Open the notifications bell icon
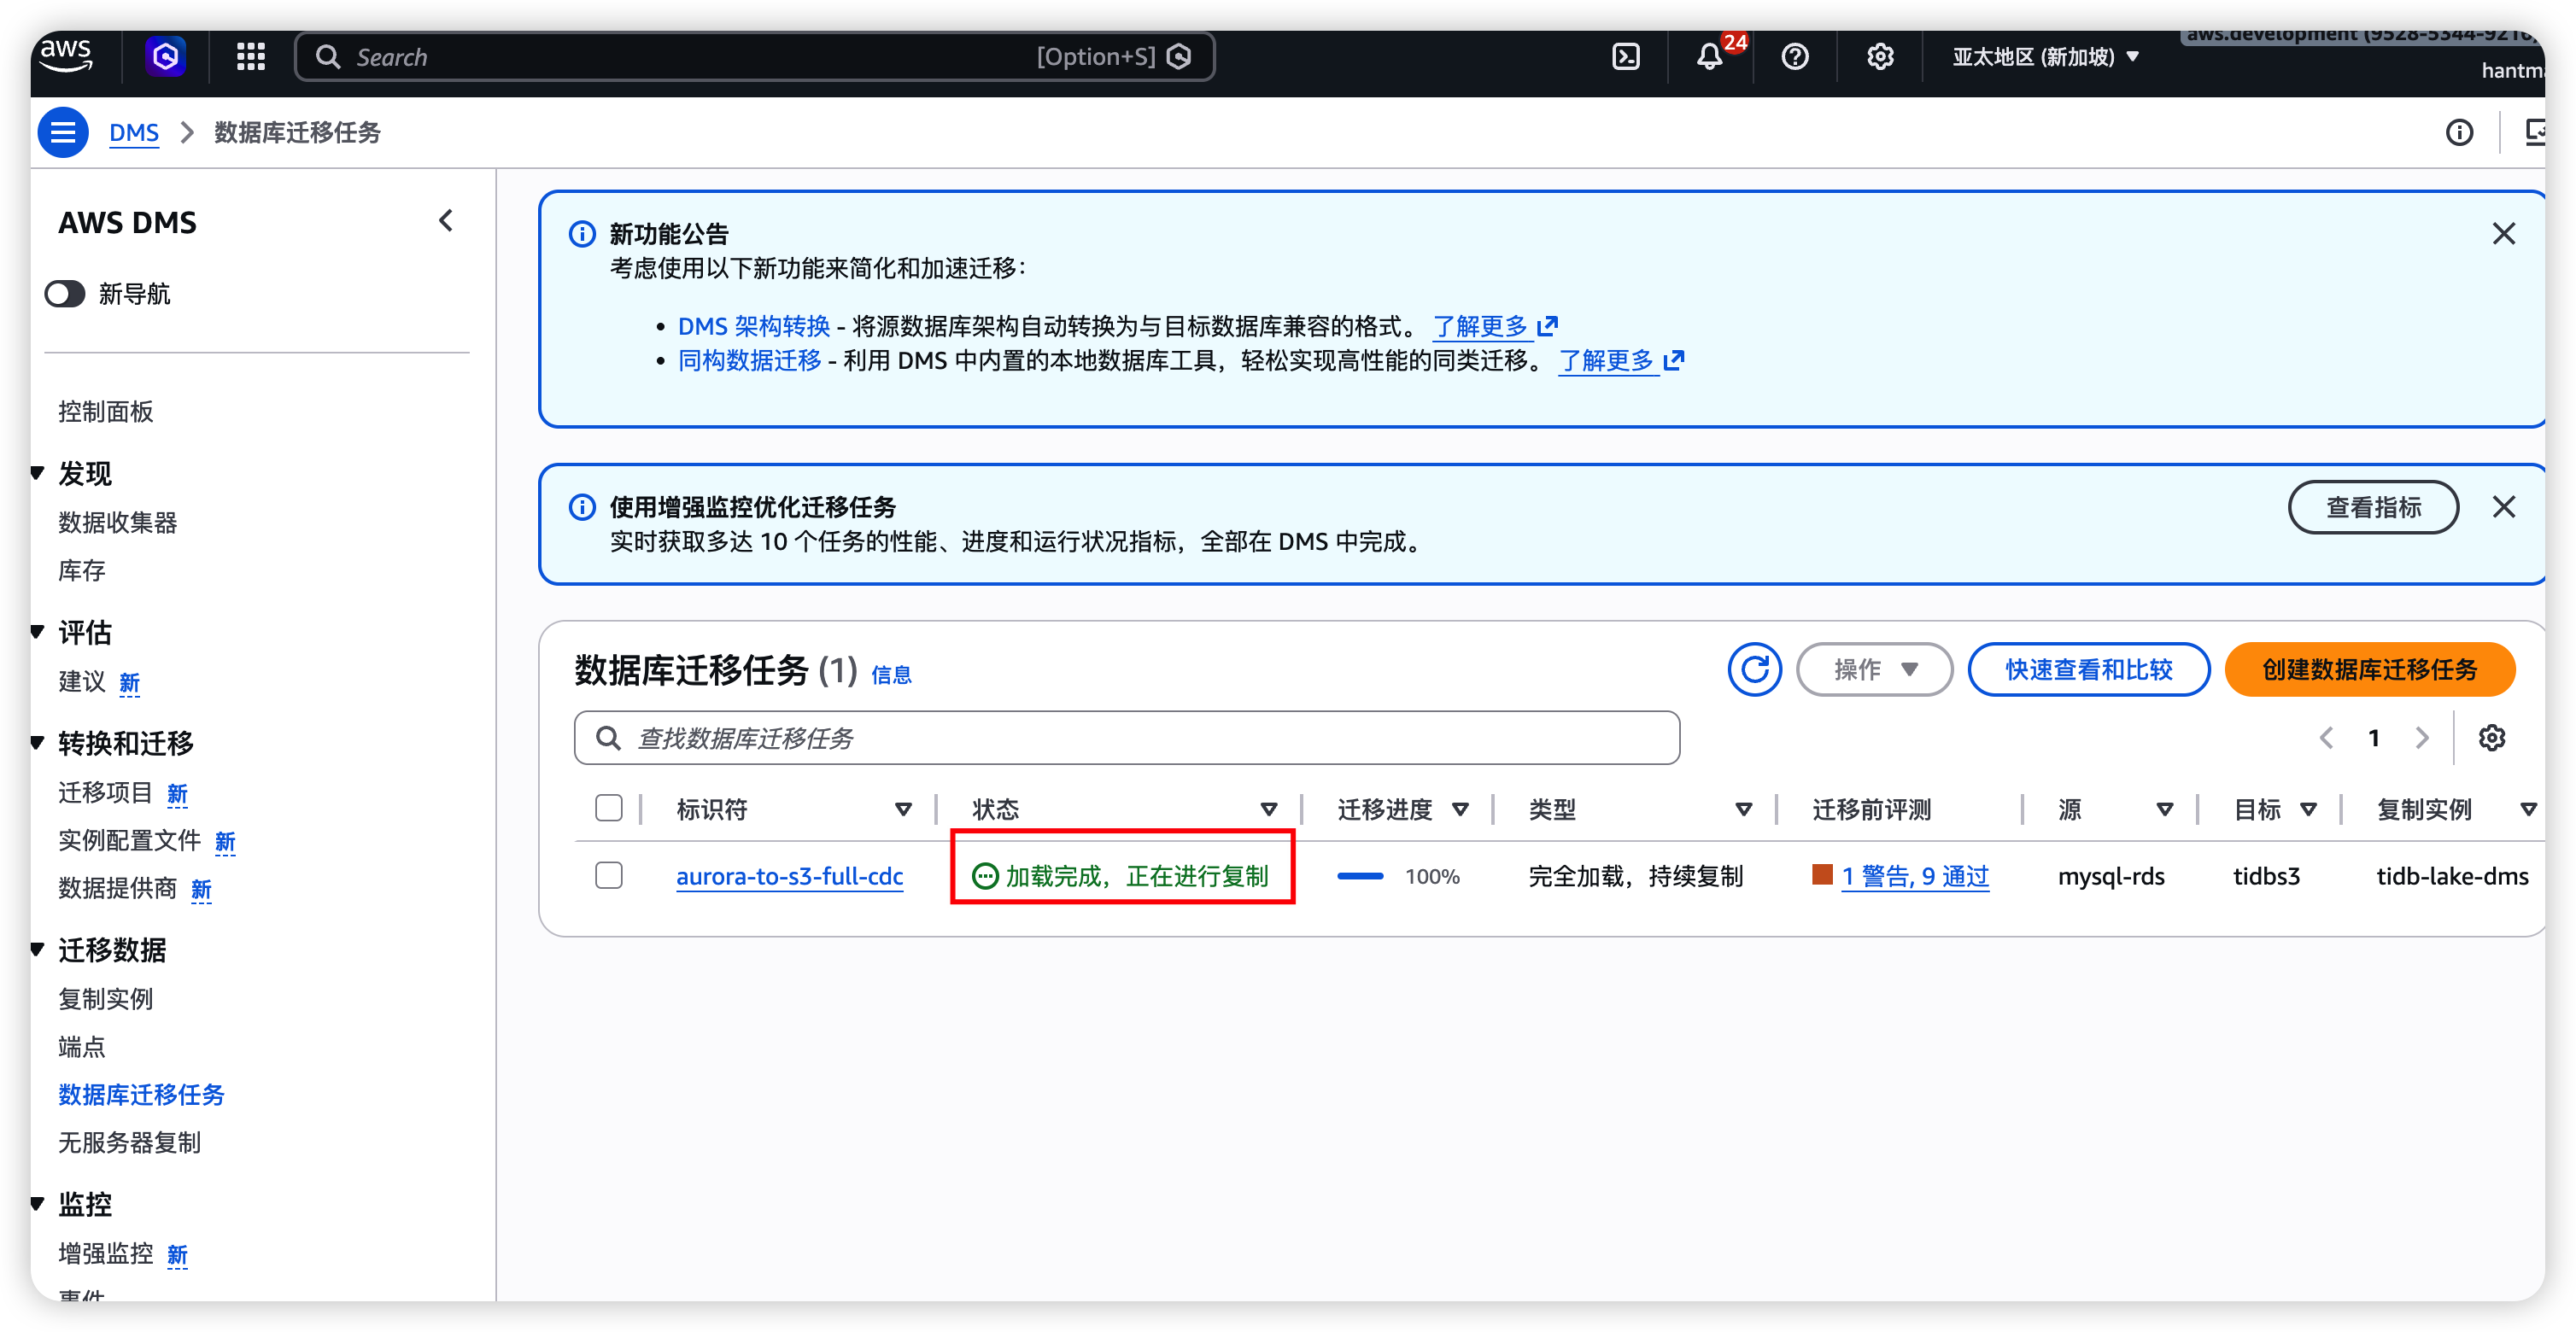Image resolution: width=2576 pixels, height=1332 pixels. tap(1709, 57)
